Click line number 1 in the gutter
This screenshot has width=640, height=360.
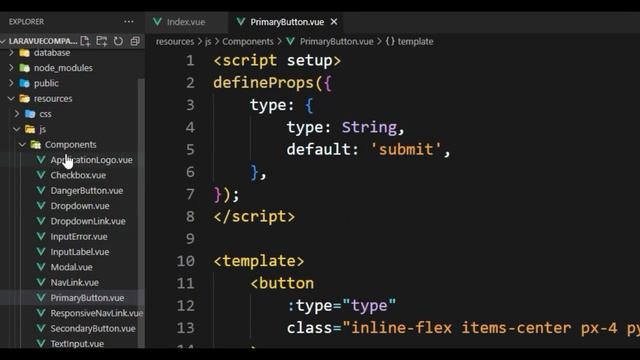[190, 60]
